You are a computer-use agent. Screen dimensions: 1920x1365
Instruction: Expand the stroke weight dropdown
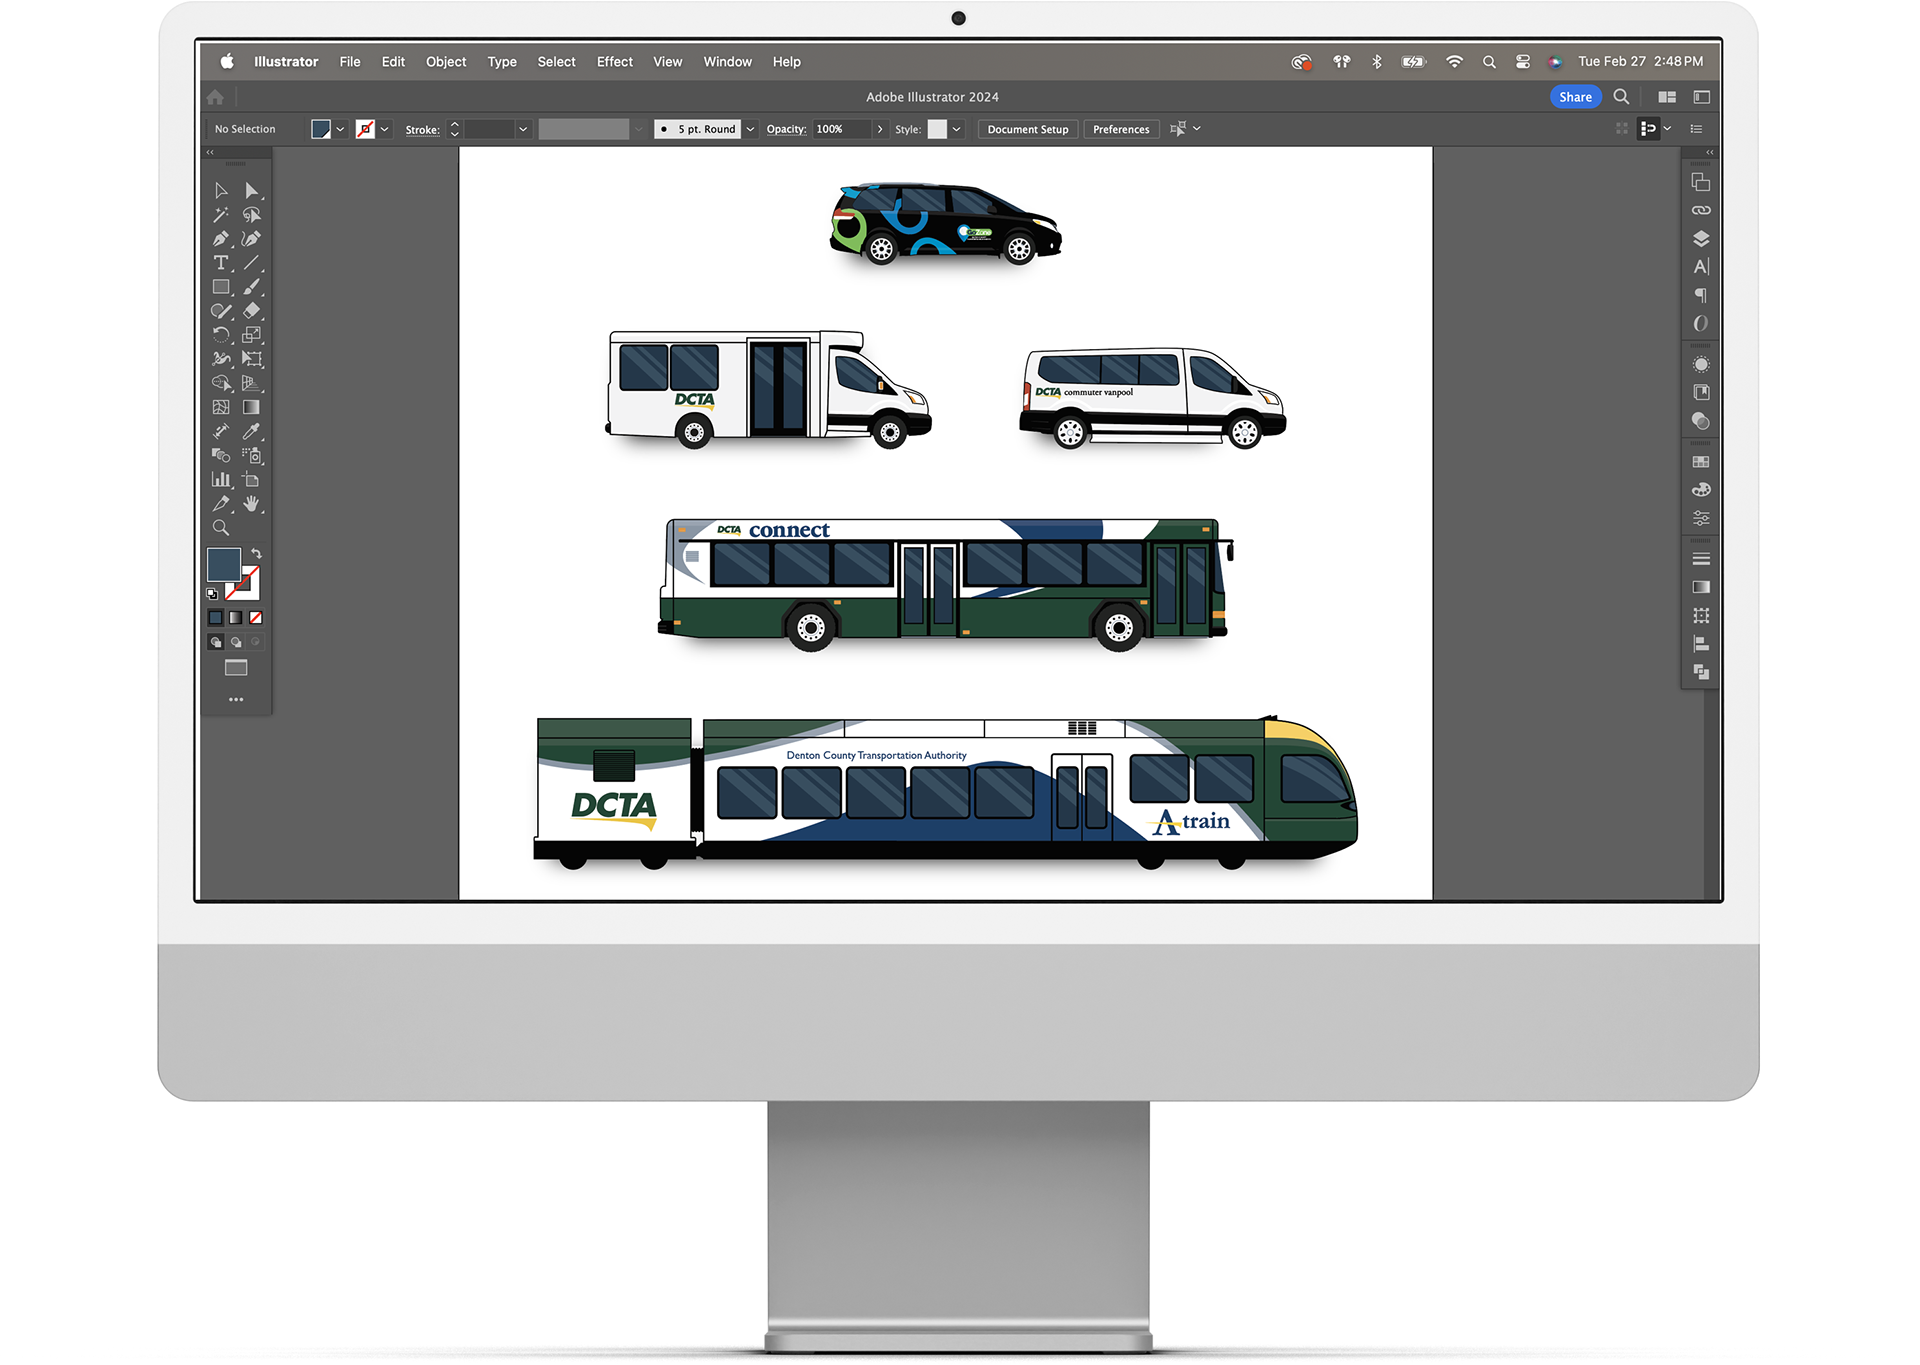(x=522, y=129)
